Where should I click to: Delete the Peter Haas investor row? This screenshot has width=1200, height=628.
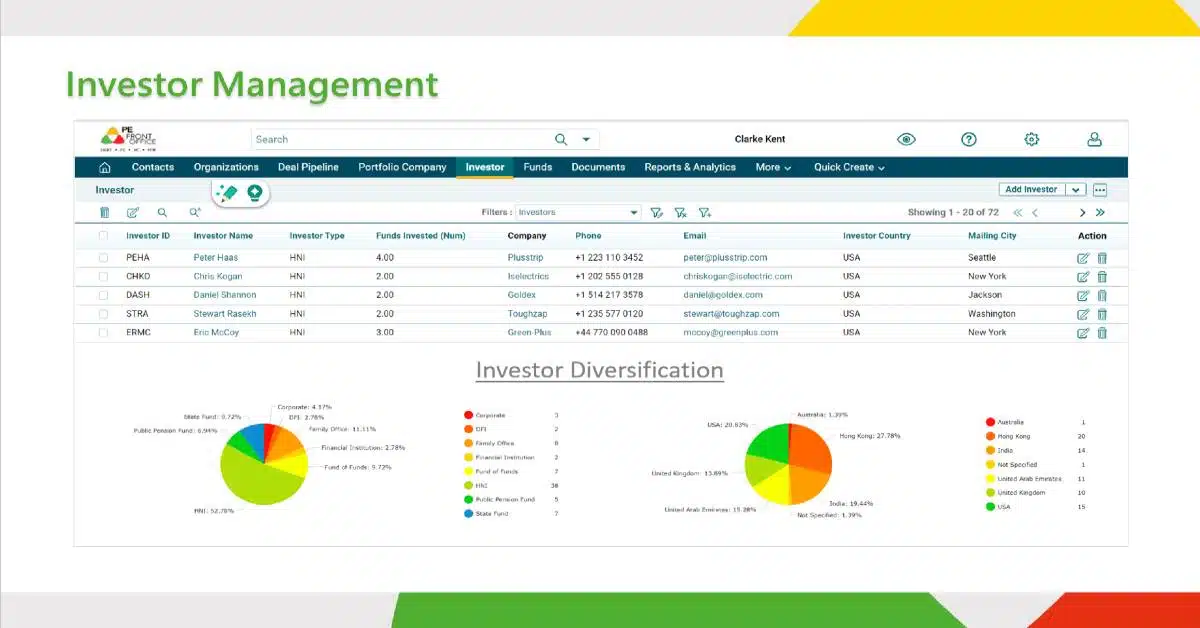pyautogui.click(x=1102, y=258)
